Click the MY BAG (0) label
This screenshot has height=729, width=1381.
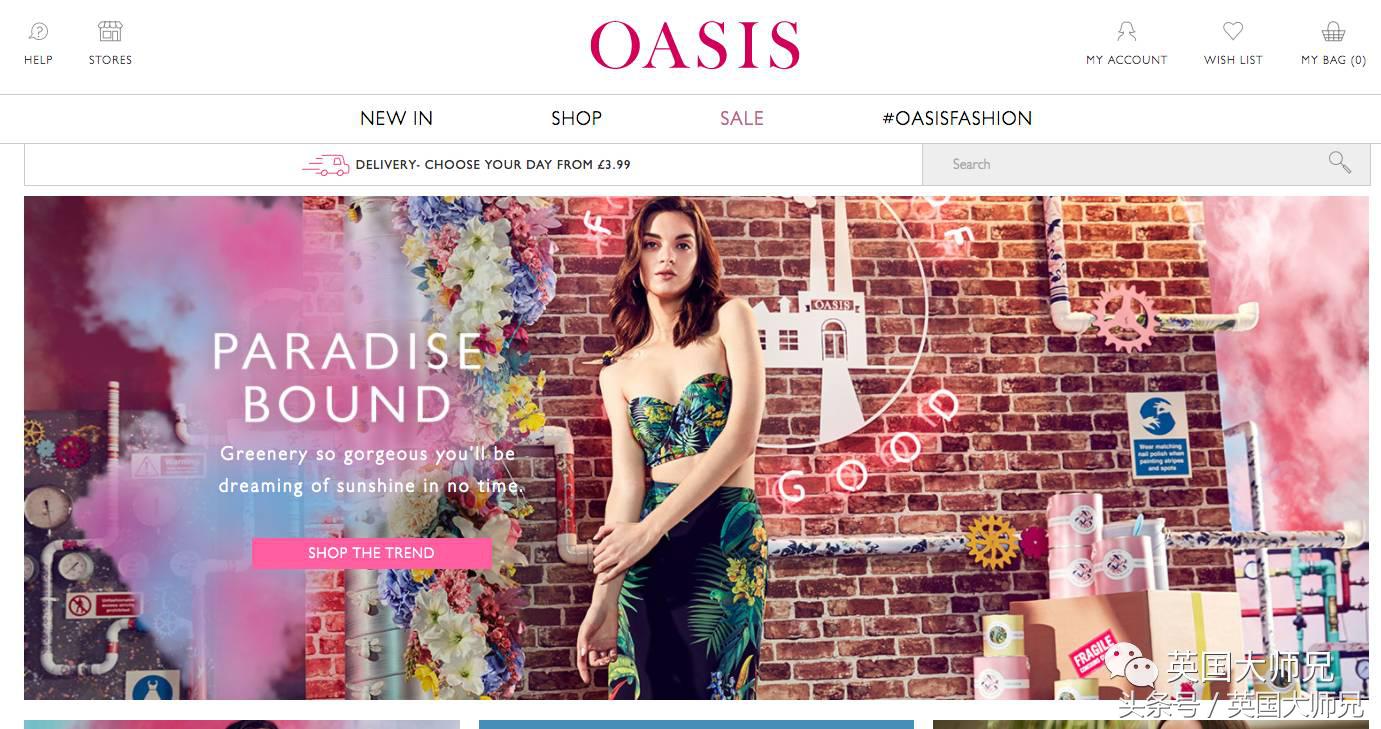click(1333, 60)
